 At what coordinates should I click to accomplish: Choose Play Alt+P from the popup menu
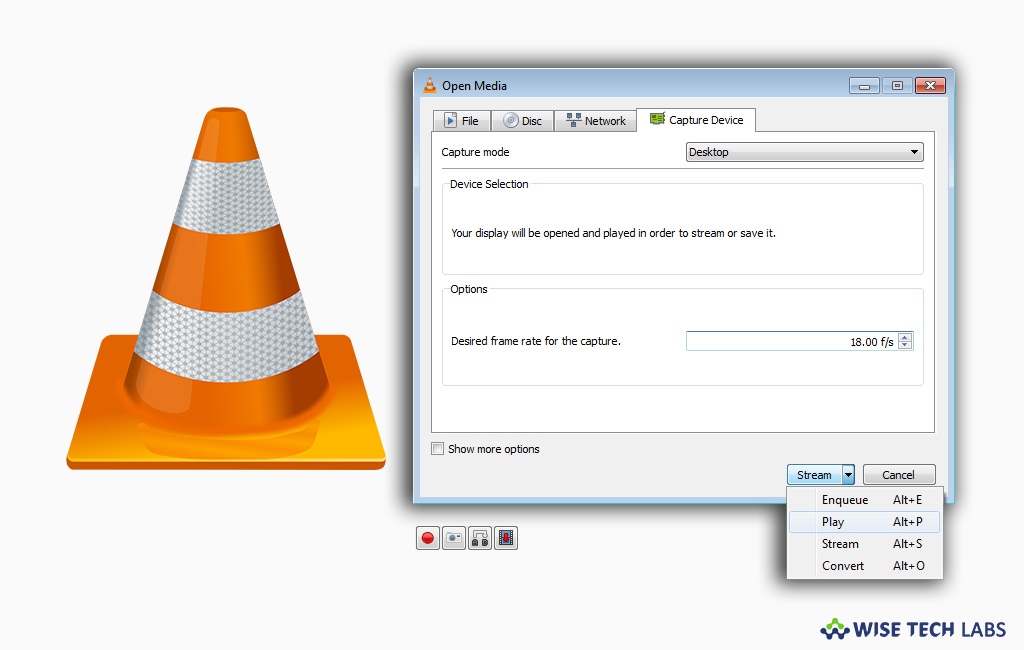point(865,522)
